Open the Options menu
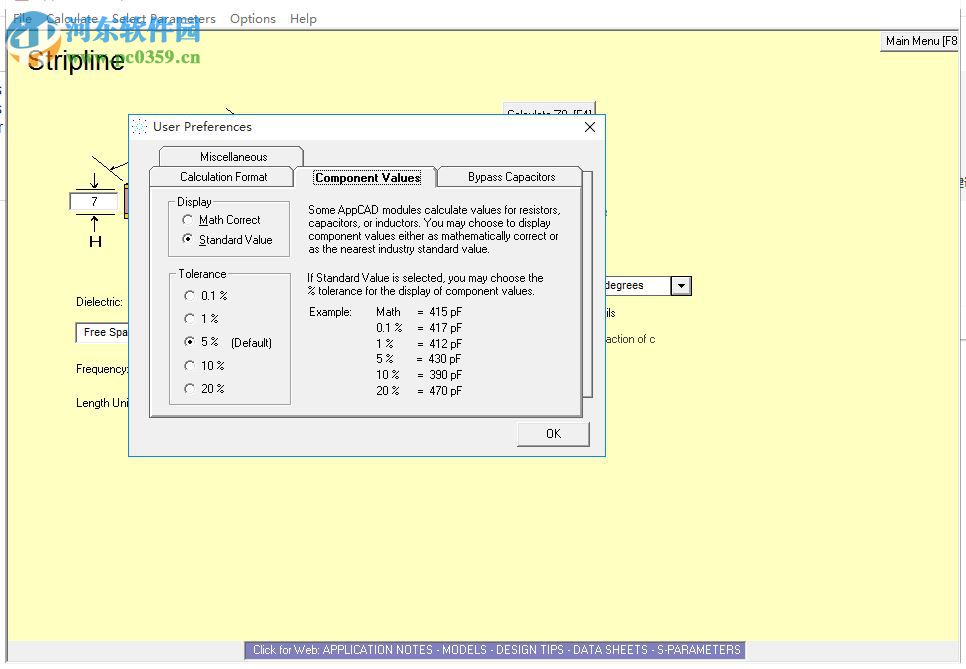This screenshot has height=669, width=966. (x=252, y=18)
